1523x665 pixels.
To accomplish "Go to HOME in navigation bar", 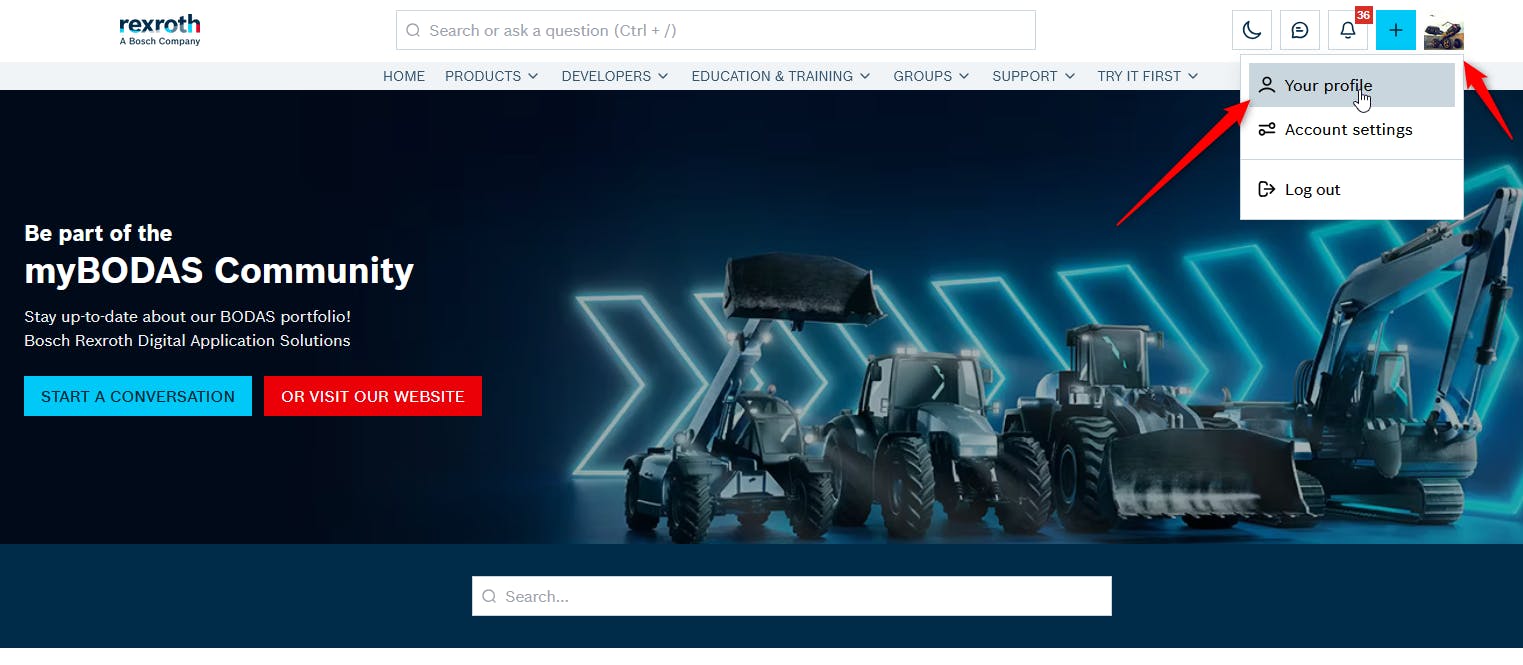I will (x=404, y=76).
